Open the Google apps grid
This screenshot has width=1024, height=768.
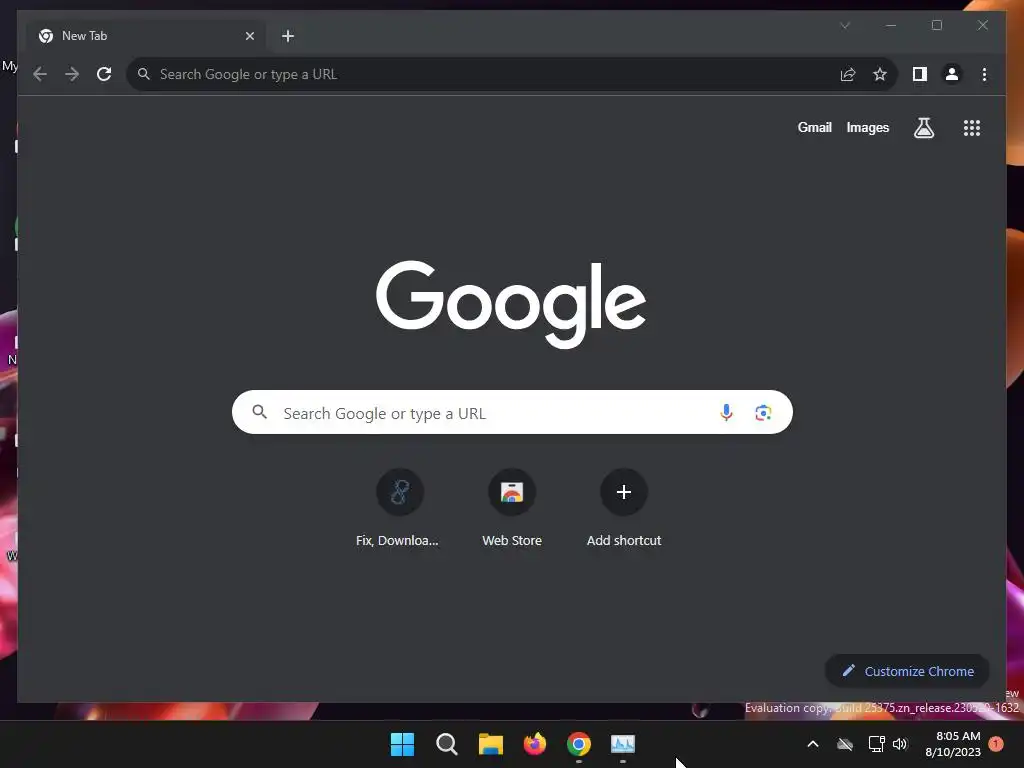[972, 128]
